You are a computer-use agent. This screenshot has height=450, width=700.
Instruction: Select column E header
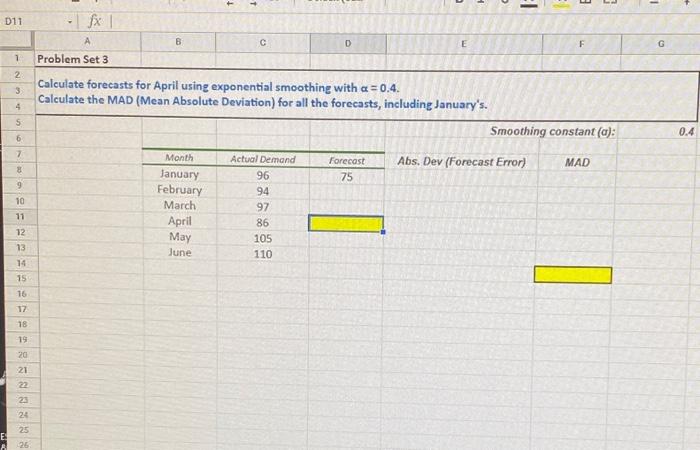[x=464, y=44]
